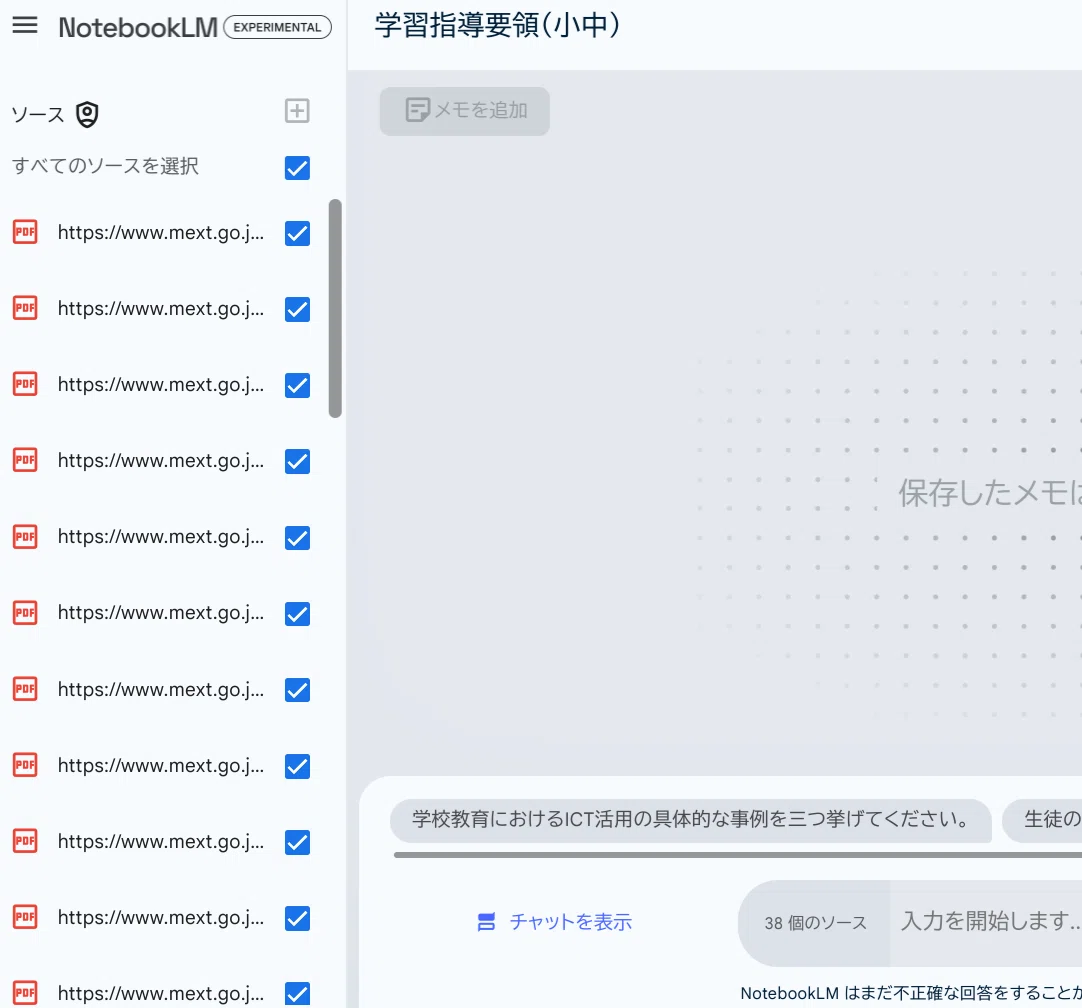Uncheck the first mext.go.jp source checkbox

tap(297, 233)
